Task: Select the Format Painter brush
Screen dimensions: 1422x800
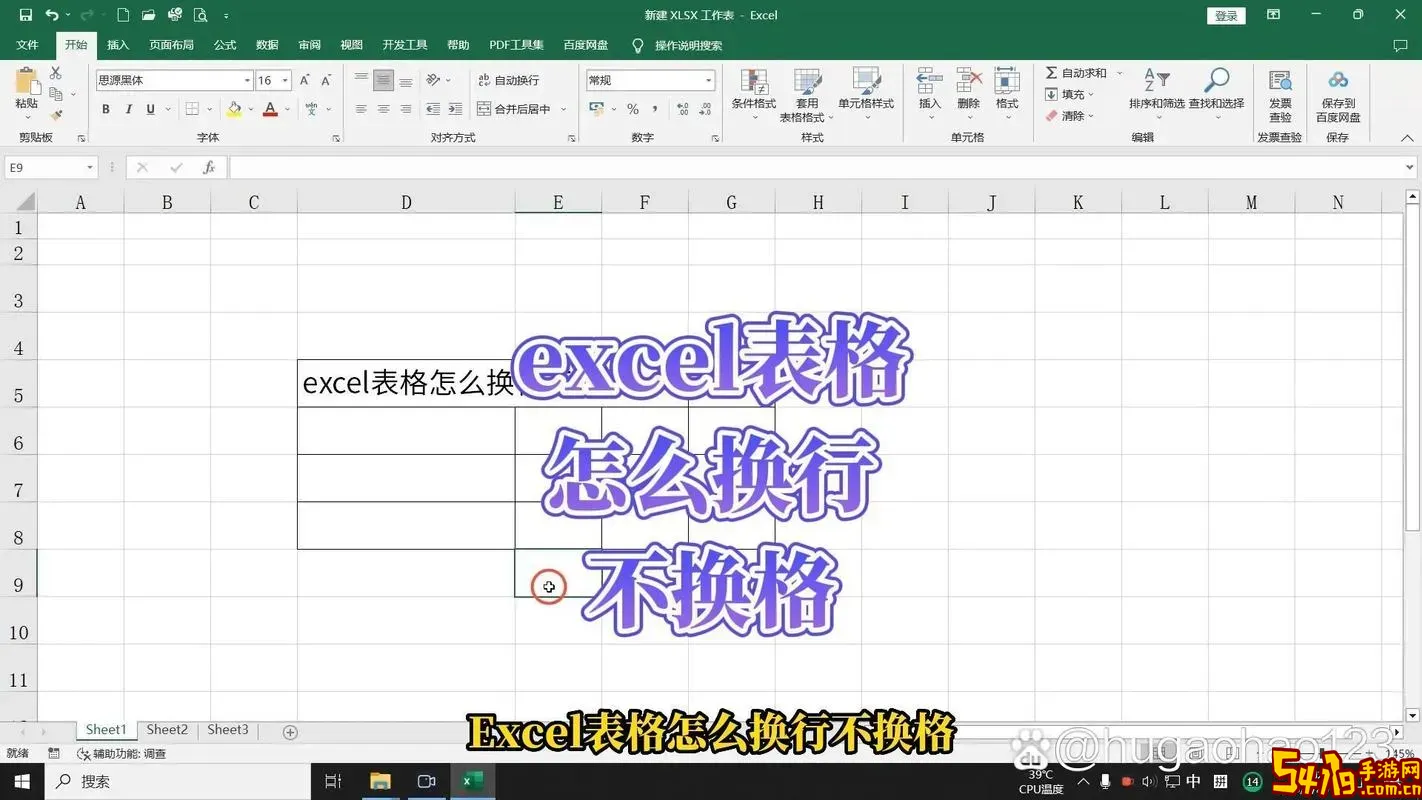Action: pyautogui.click(x=55, y=115)
